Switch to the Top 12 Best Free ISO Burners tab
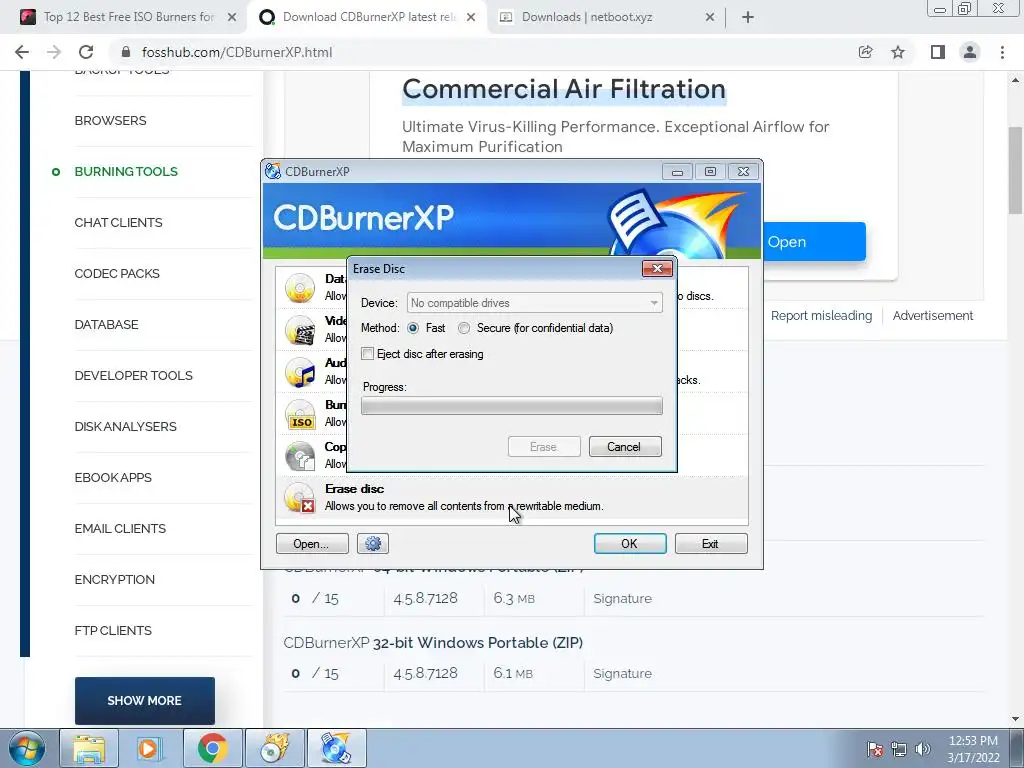Screen dimensions: 1024x768 [x=129, y=17]
